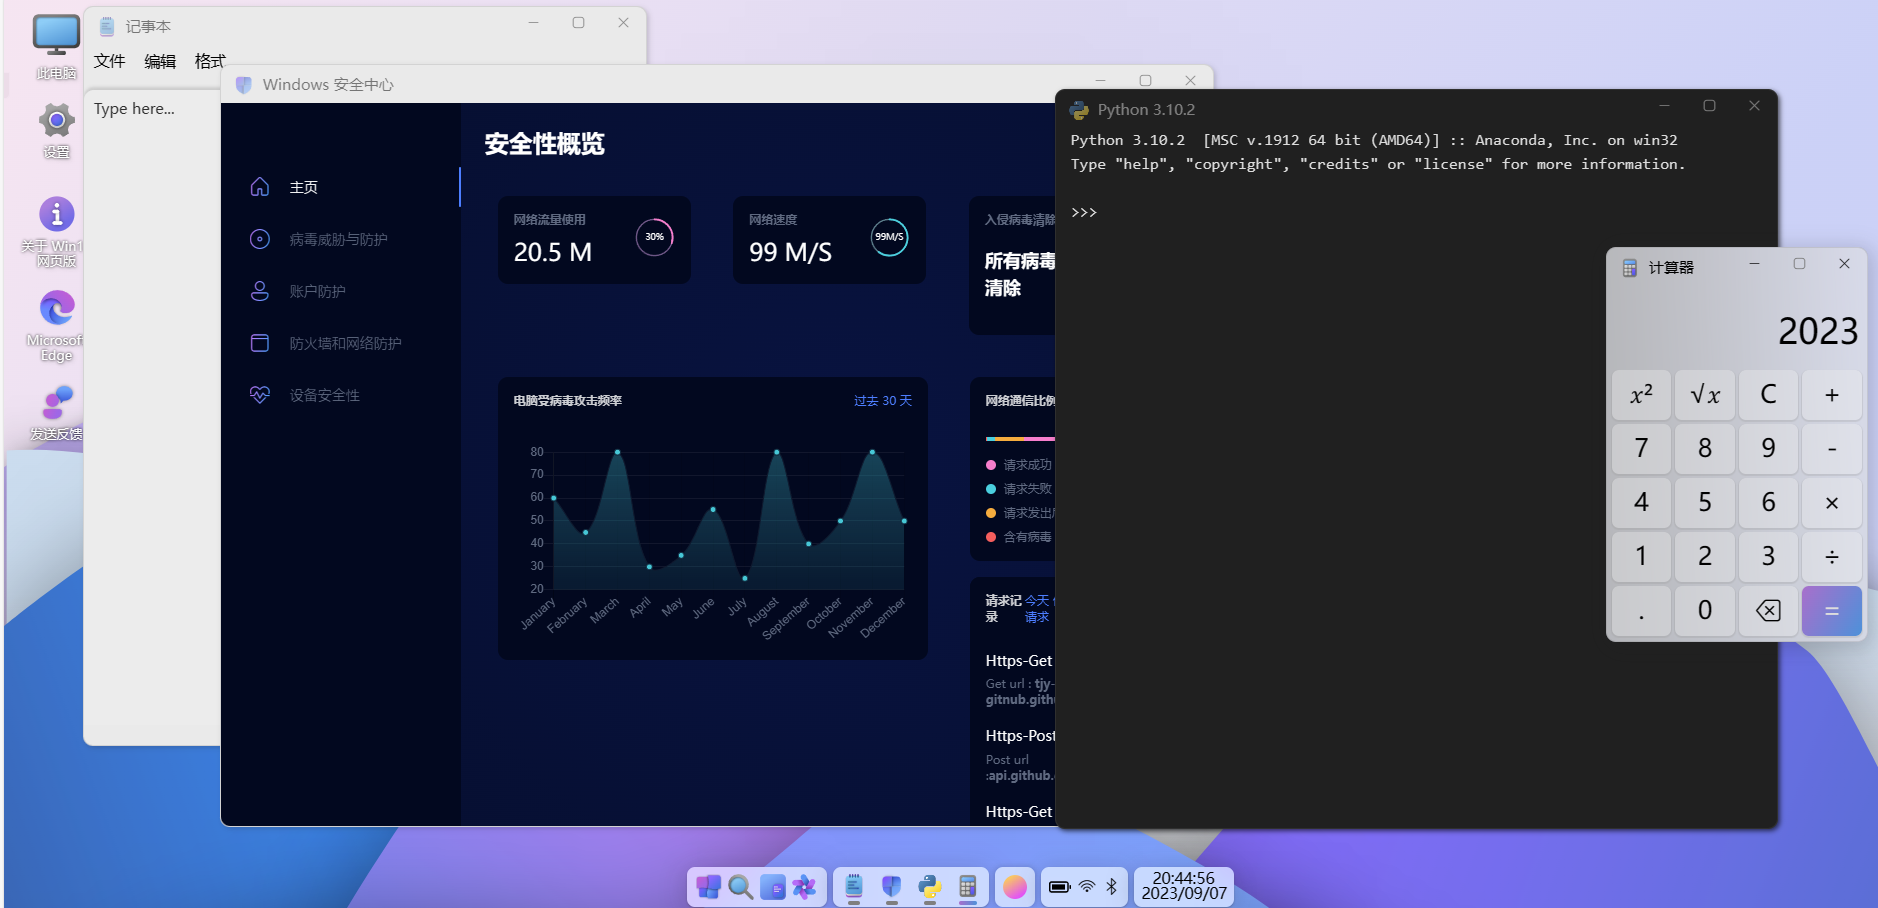Clear Calculator with the C button
Viewport: 1878px width, 908px height.
pyautogui.click(x=1768, y=394)
